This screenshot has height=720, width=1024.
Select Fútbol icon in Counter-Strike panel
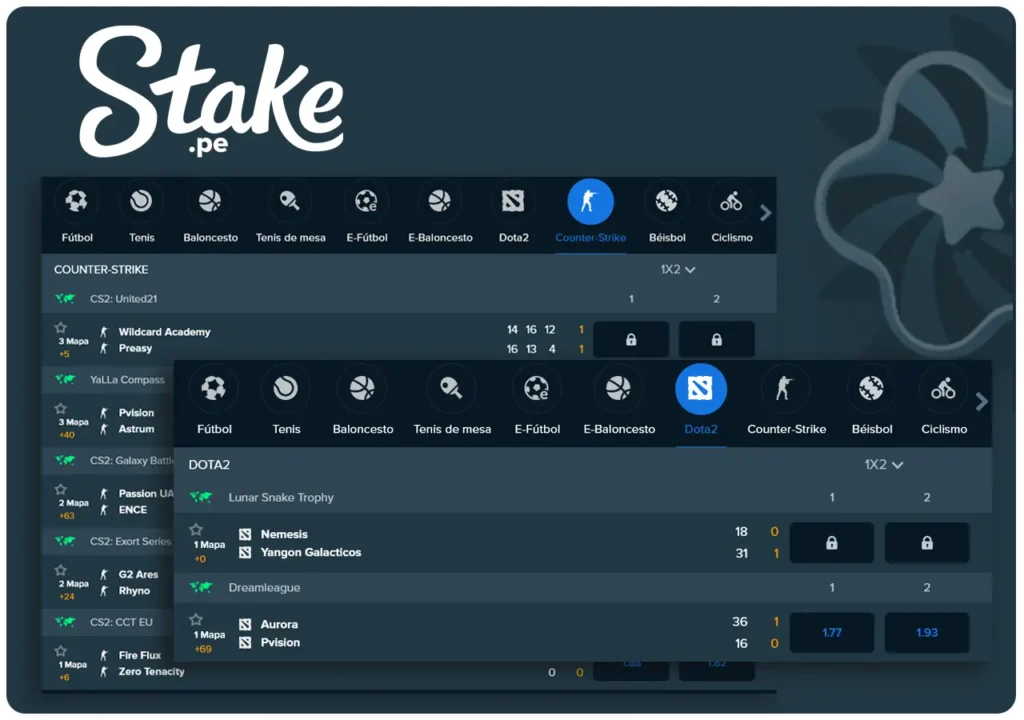point(76,201)
